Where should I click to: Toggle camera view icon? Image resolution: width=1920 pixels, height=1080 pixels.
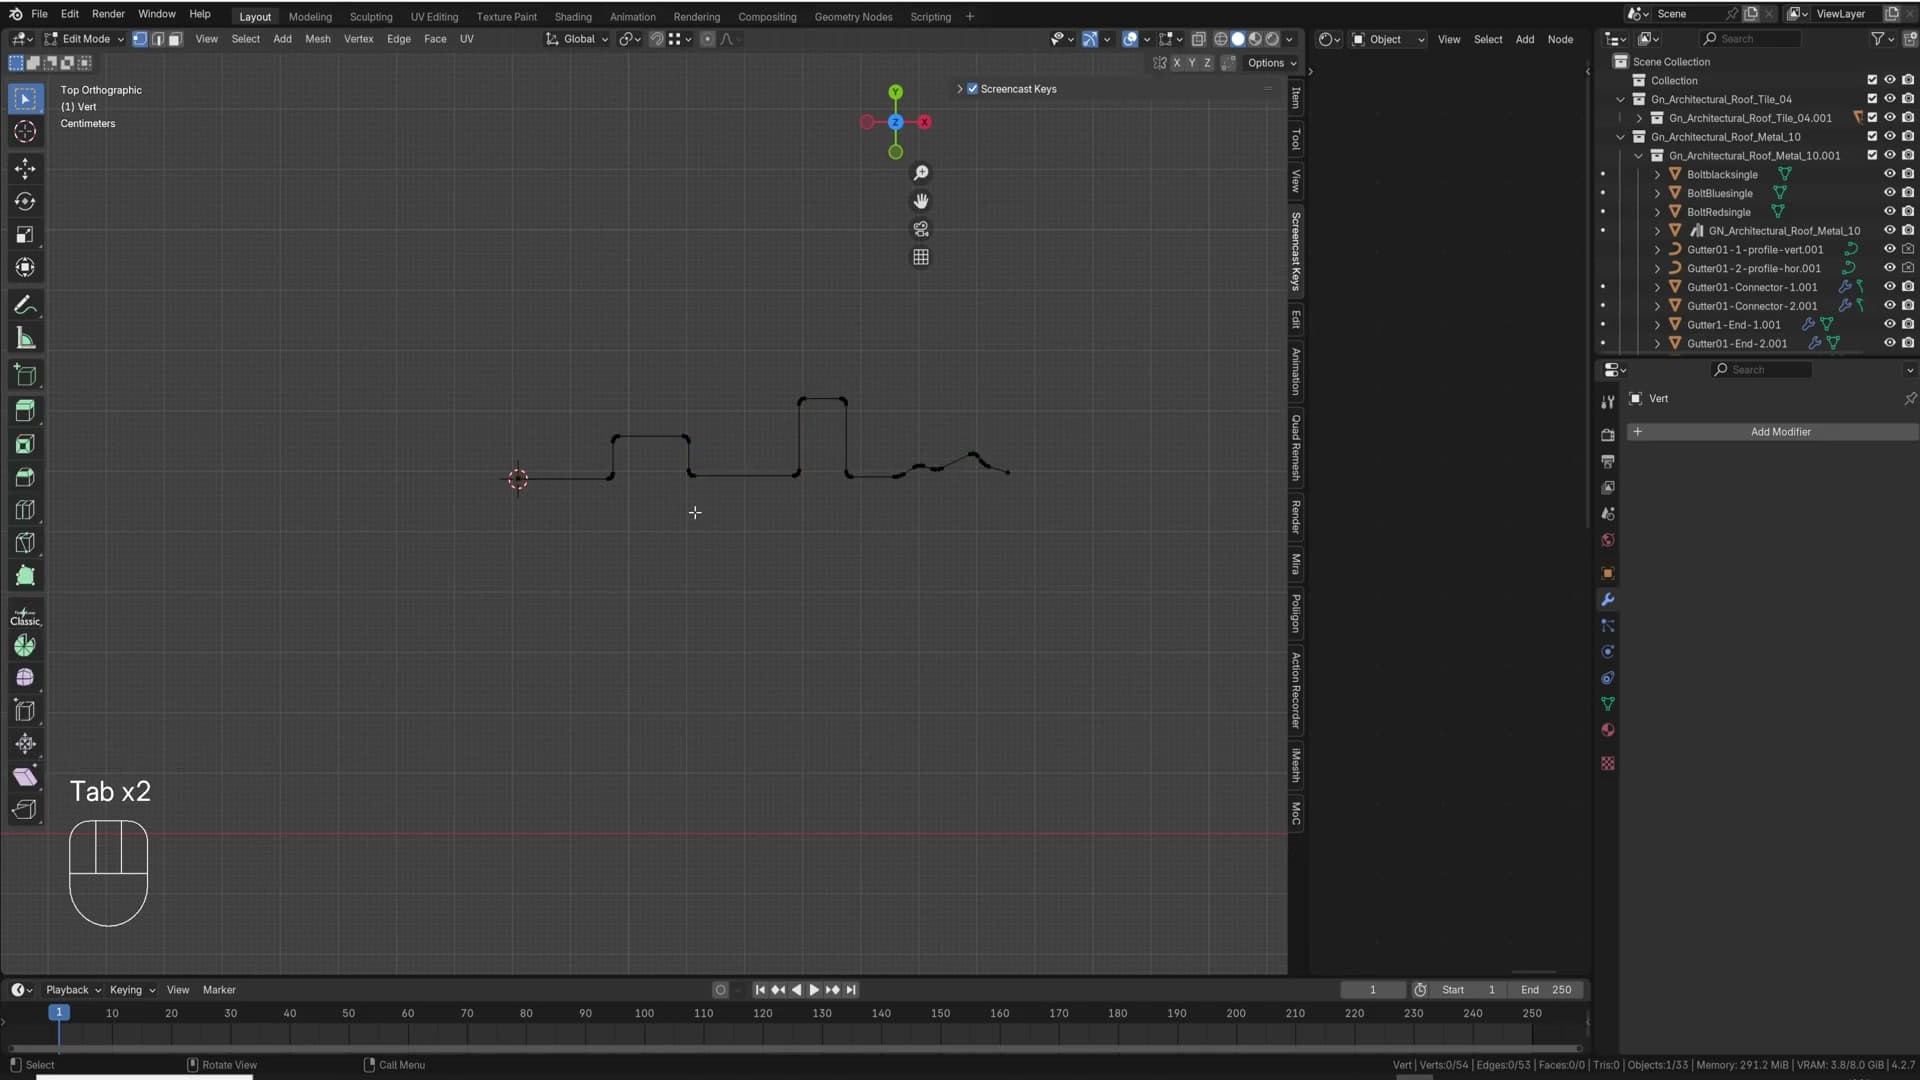click(921, 229)
